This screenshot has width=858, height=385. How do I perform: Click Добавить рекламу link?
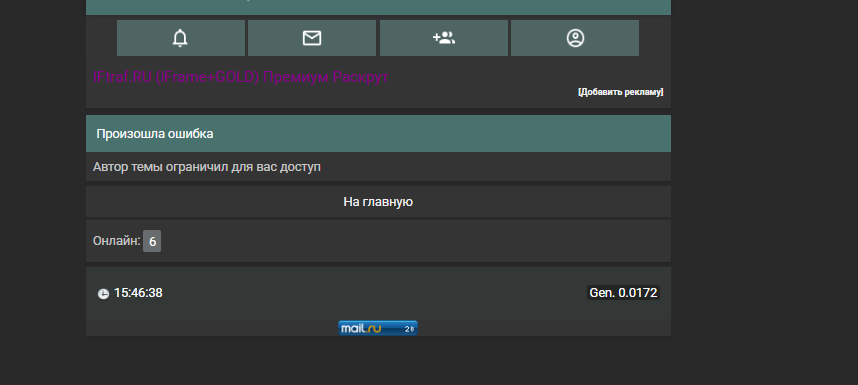click(x=621, y=92)
